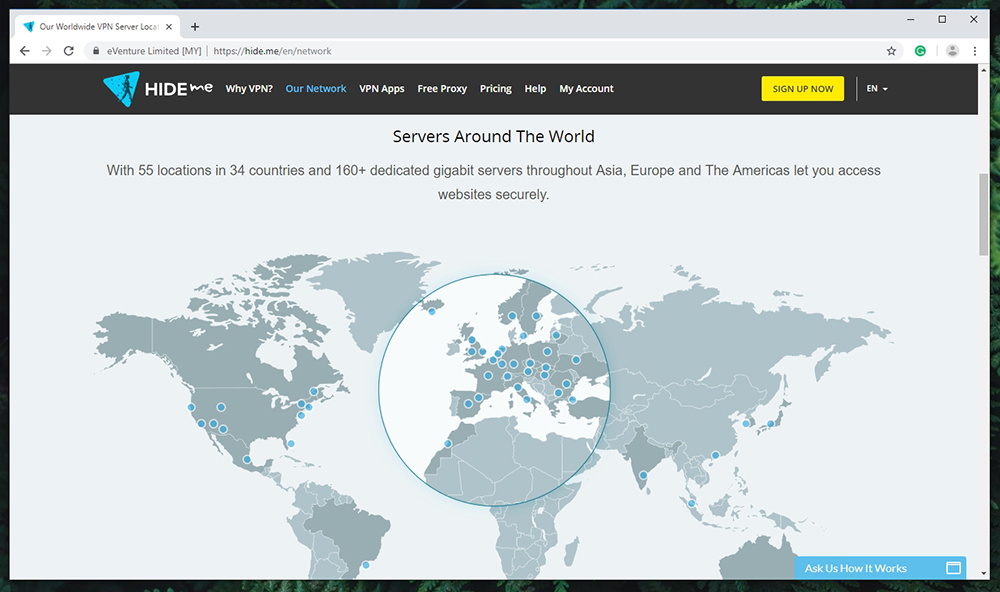Reload the page with the refresh icon

click(x=69, y=51)
